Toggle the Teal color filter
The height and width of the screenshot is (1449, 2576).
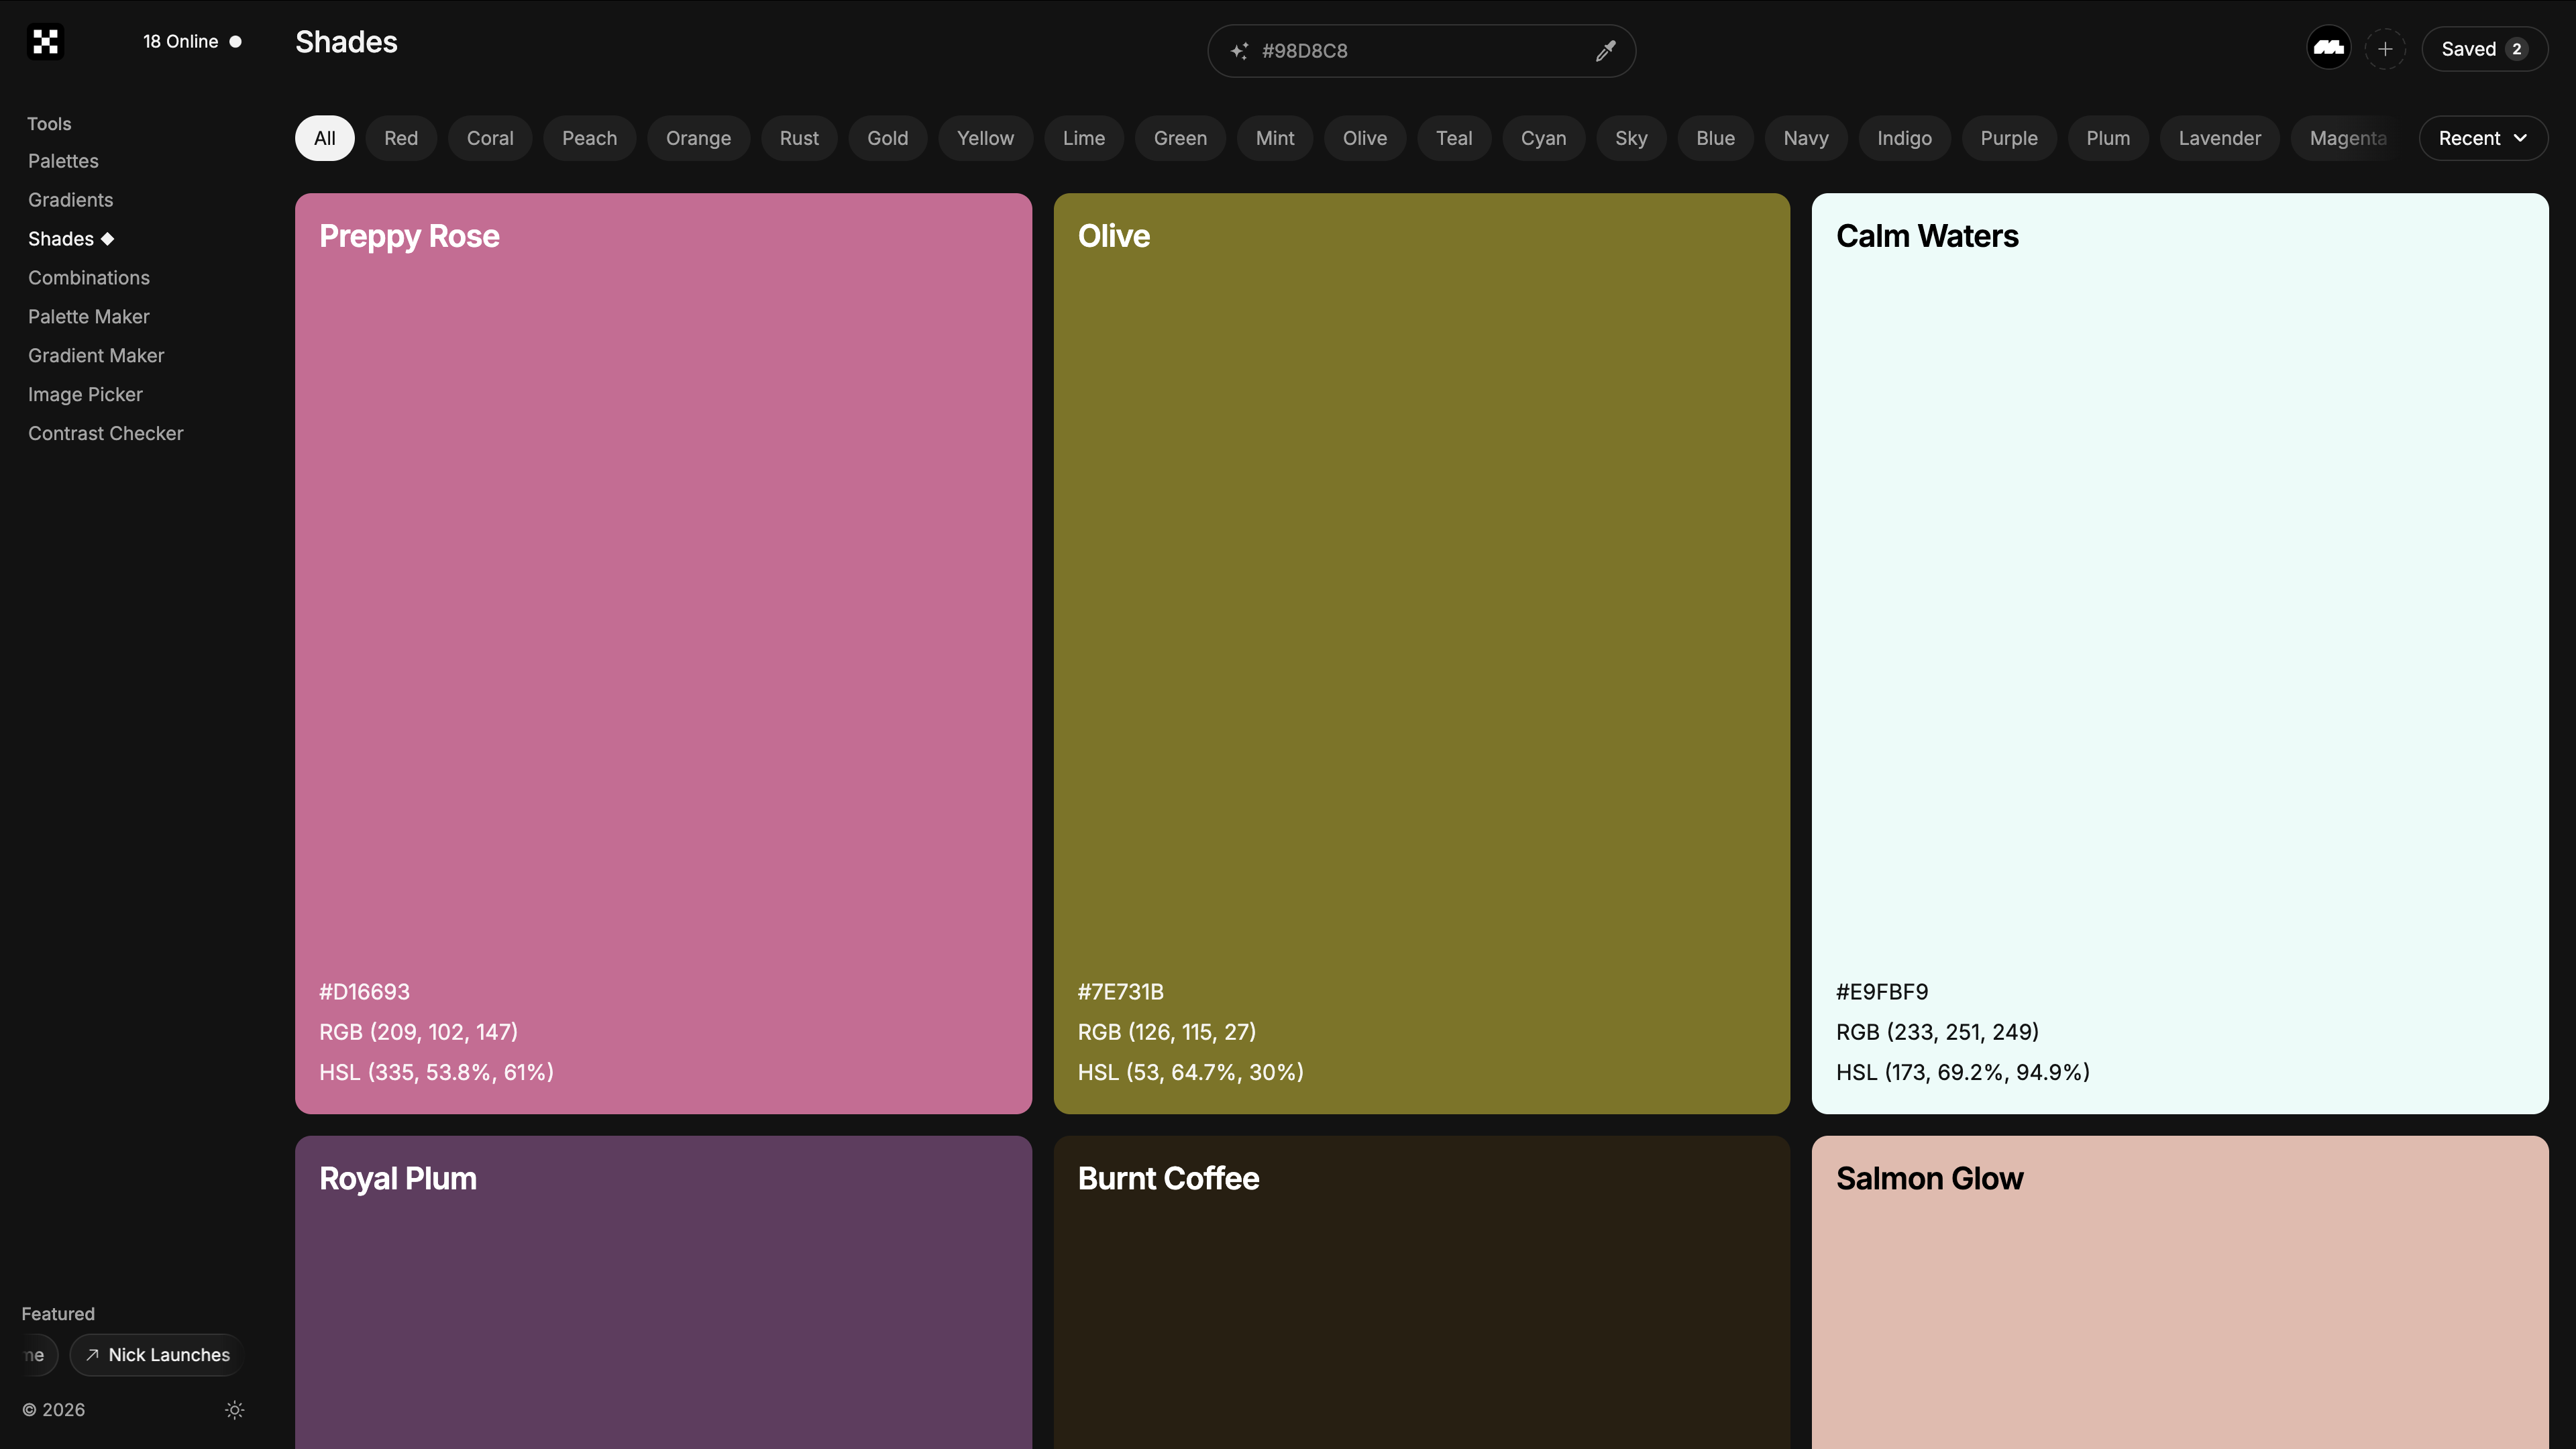coord(1453,138)
